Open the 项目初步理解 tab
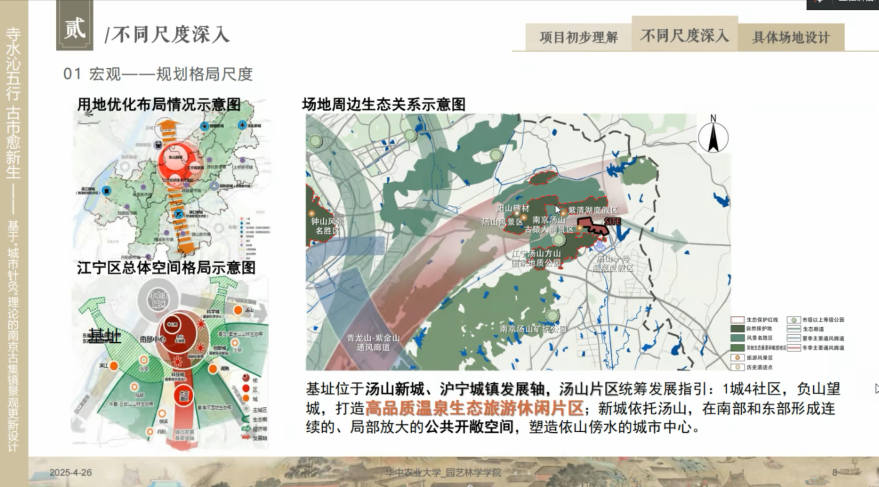 pyautogui.click(x=577, y=38)
